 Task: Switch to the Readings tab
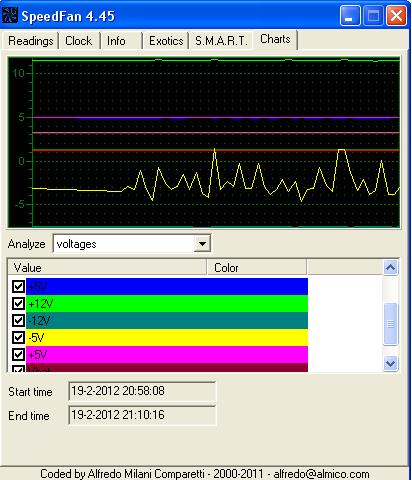coord(30,41)
